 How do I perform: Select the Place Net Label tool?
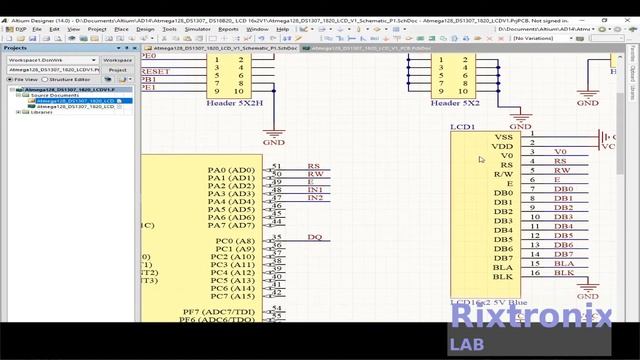tap(375, 38)
